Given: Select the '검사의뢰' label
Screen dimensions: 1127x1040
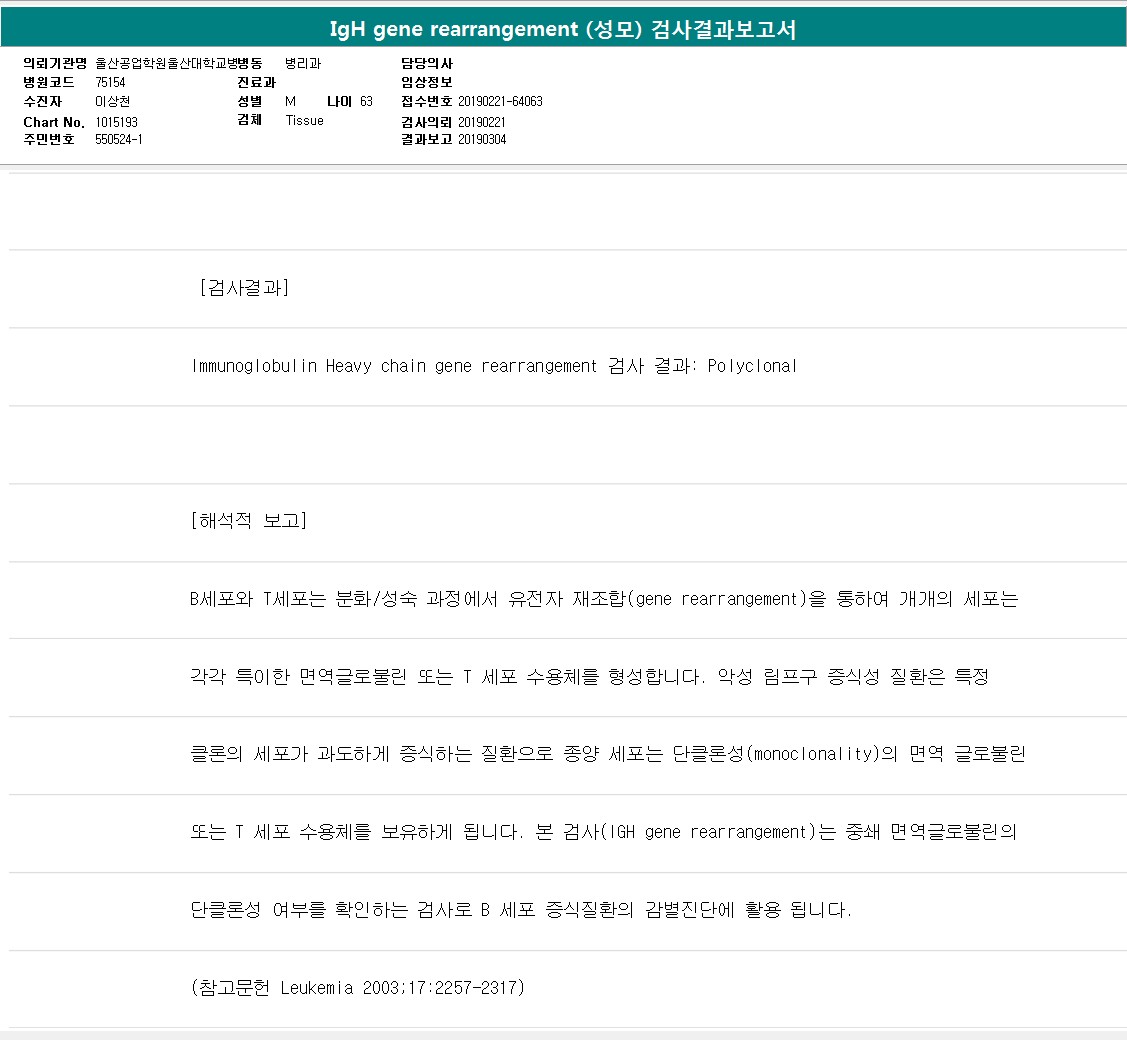Looking at the screenshot, I should [427, 122].
